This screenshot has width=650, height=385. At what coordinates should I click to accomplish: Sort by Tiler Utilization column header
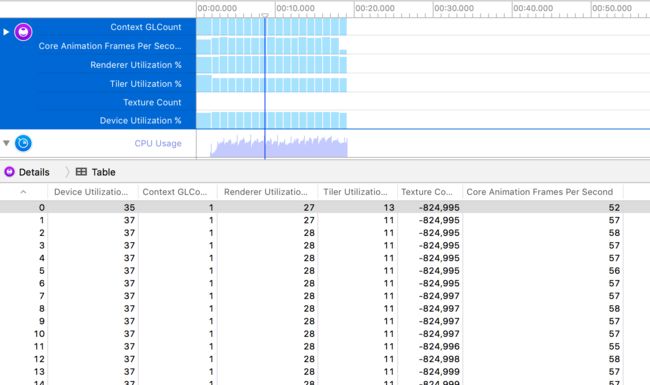point(355,192)
